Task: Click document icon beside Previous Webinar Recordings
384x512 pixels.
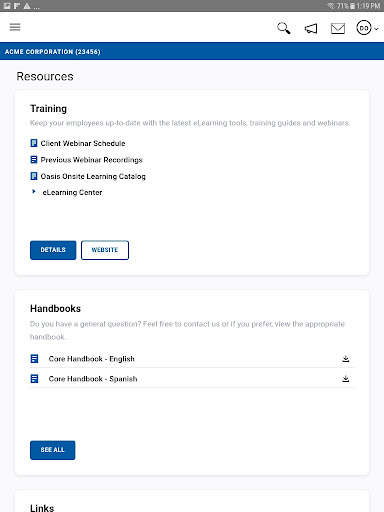Action: pyautogui.click(x=34, y=160)
